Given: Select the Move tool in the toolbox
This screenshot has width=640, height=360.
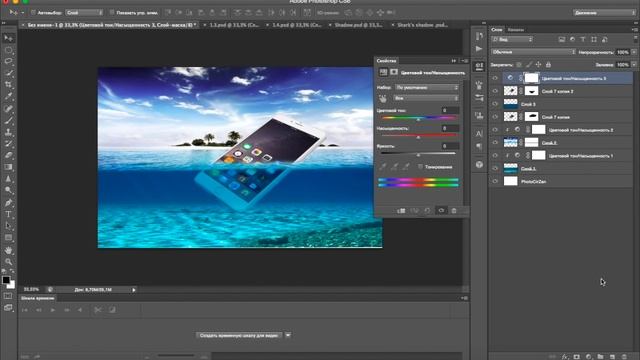Looking at the screenshot, I should pos(9,38).
